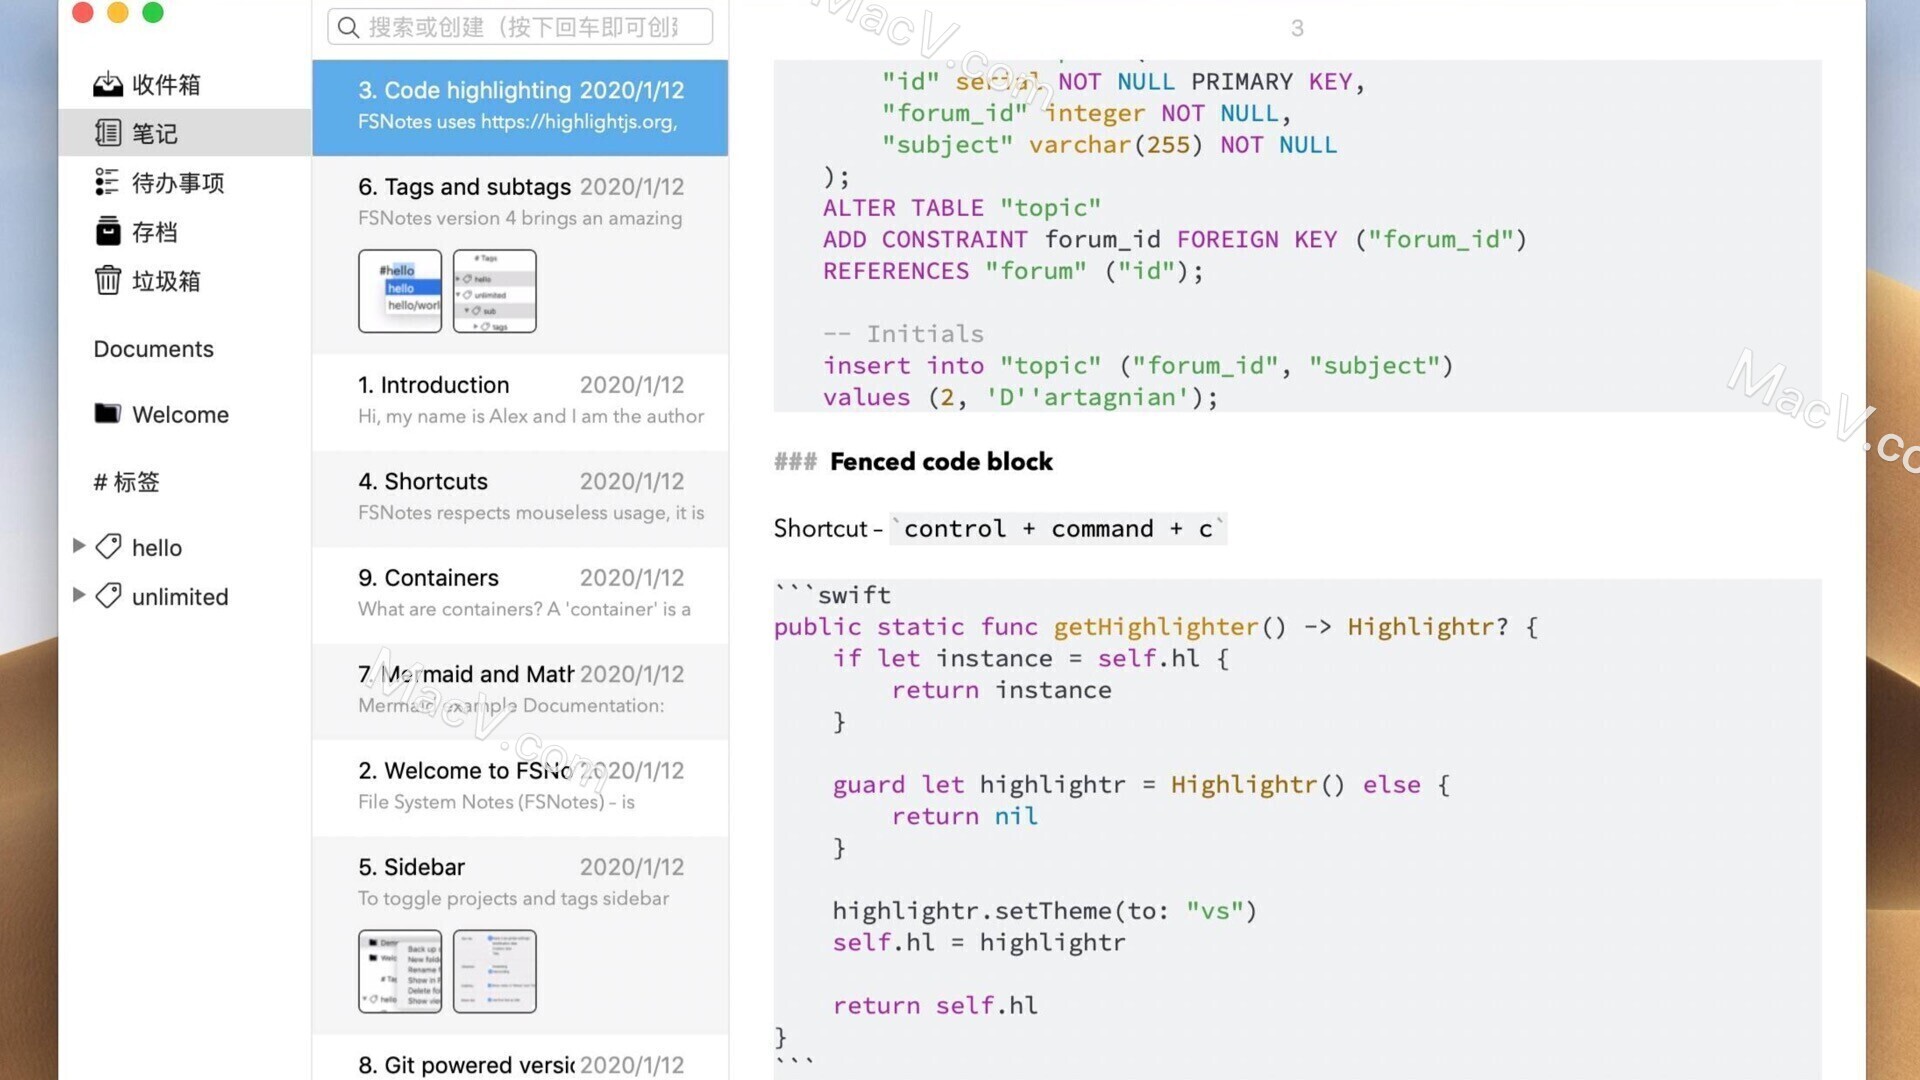Zoom the window with green button
The height and width of the screenshot is (1080, 1920).
(x=153, y=12)
